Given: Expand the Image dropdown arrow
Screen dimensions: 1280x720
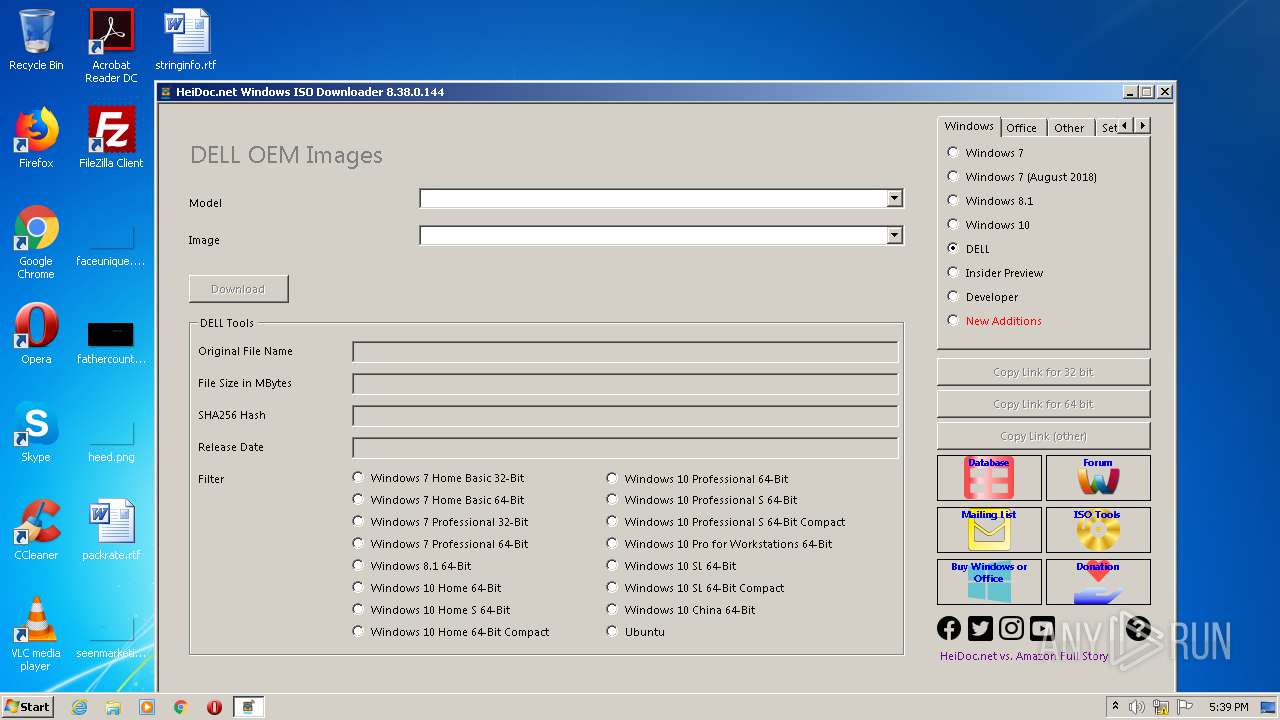Looking at the screenshot, I should tap(894, 236).
